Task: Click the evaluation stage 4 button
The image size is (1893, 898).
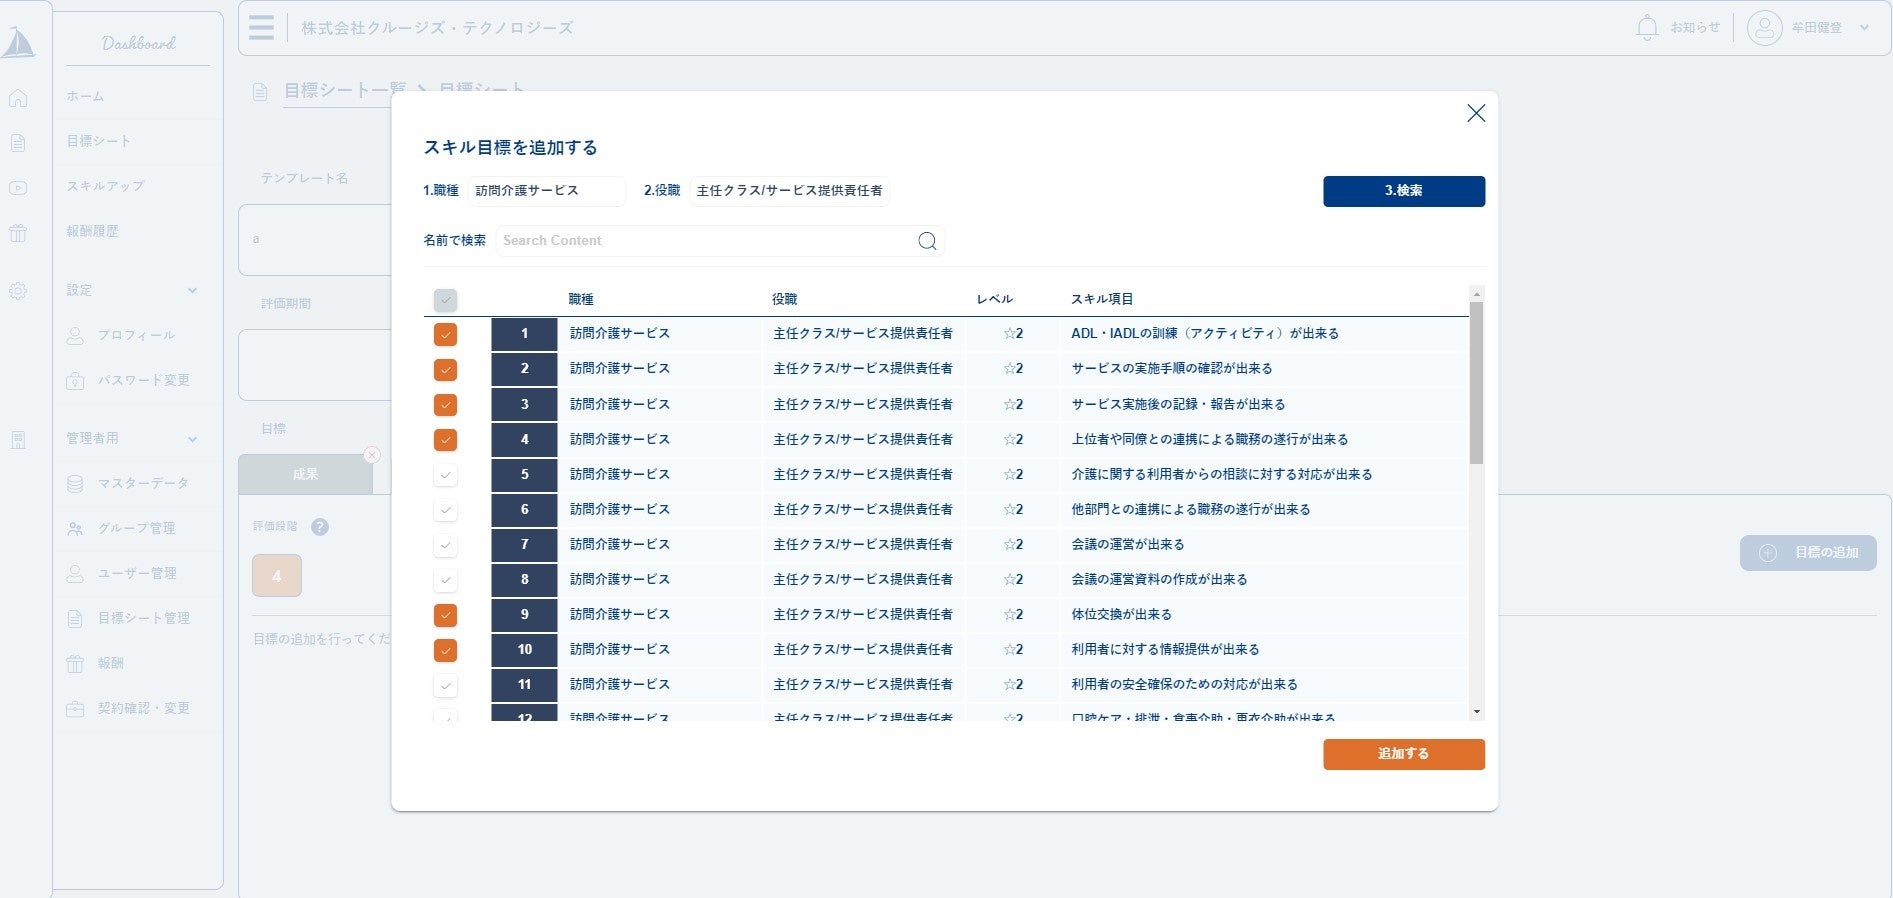Action: [x=277, y=576]
